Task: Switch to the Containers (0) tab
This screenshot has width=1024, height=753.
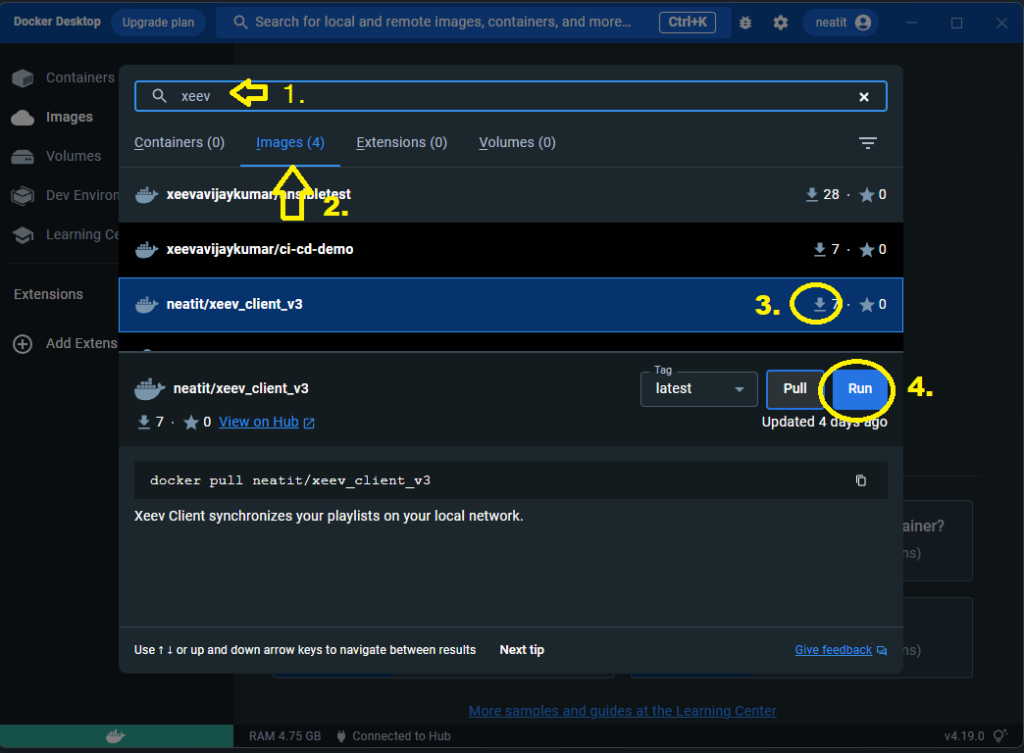Action: (179, 143)
